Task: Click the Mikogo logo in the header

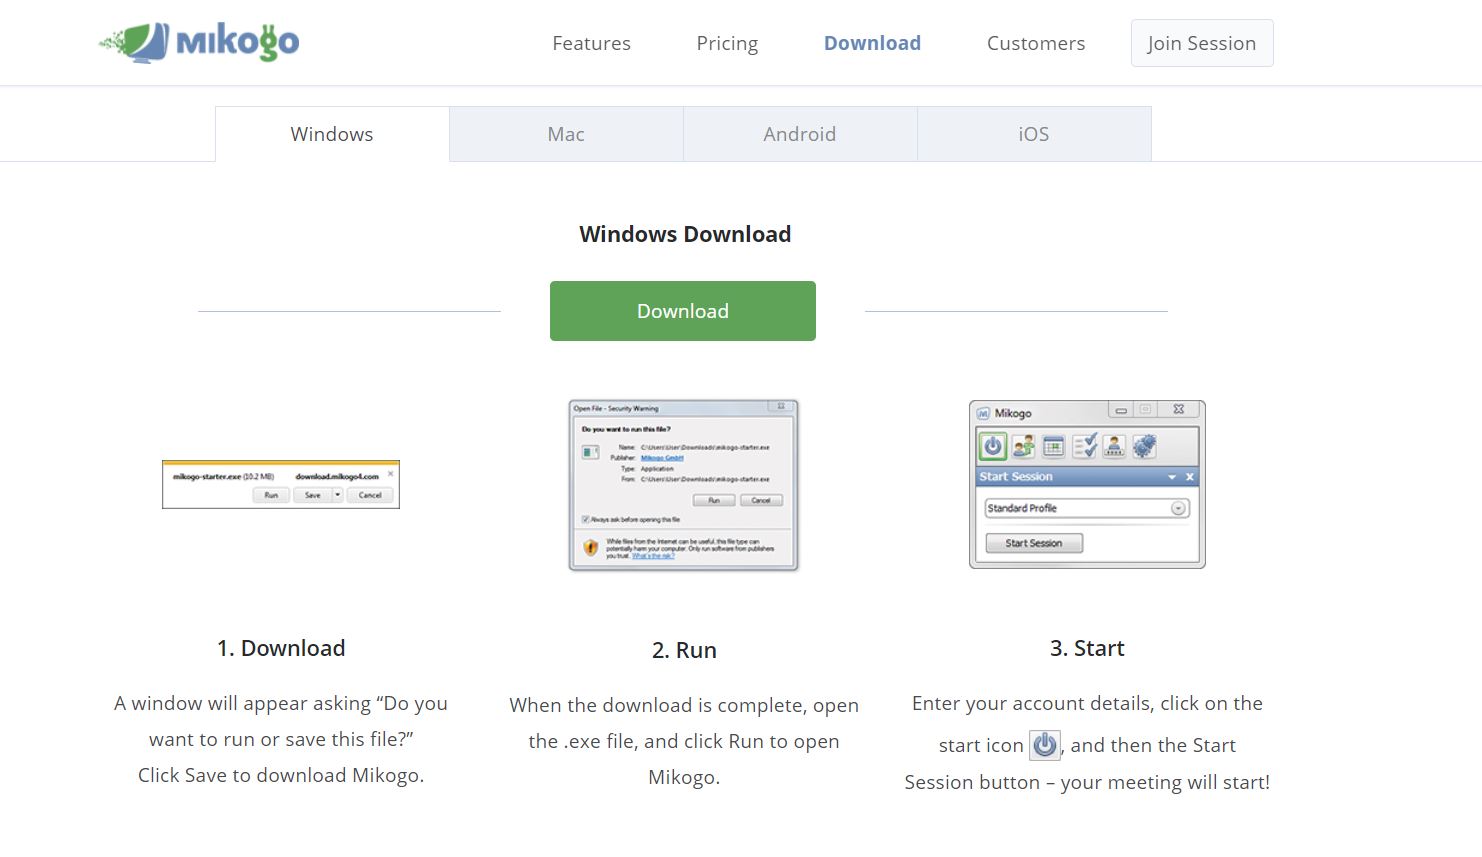Action: pos(199,42)
